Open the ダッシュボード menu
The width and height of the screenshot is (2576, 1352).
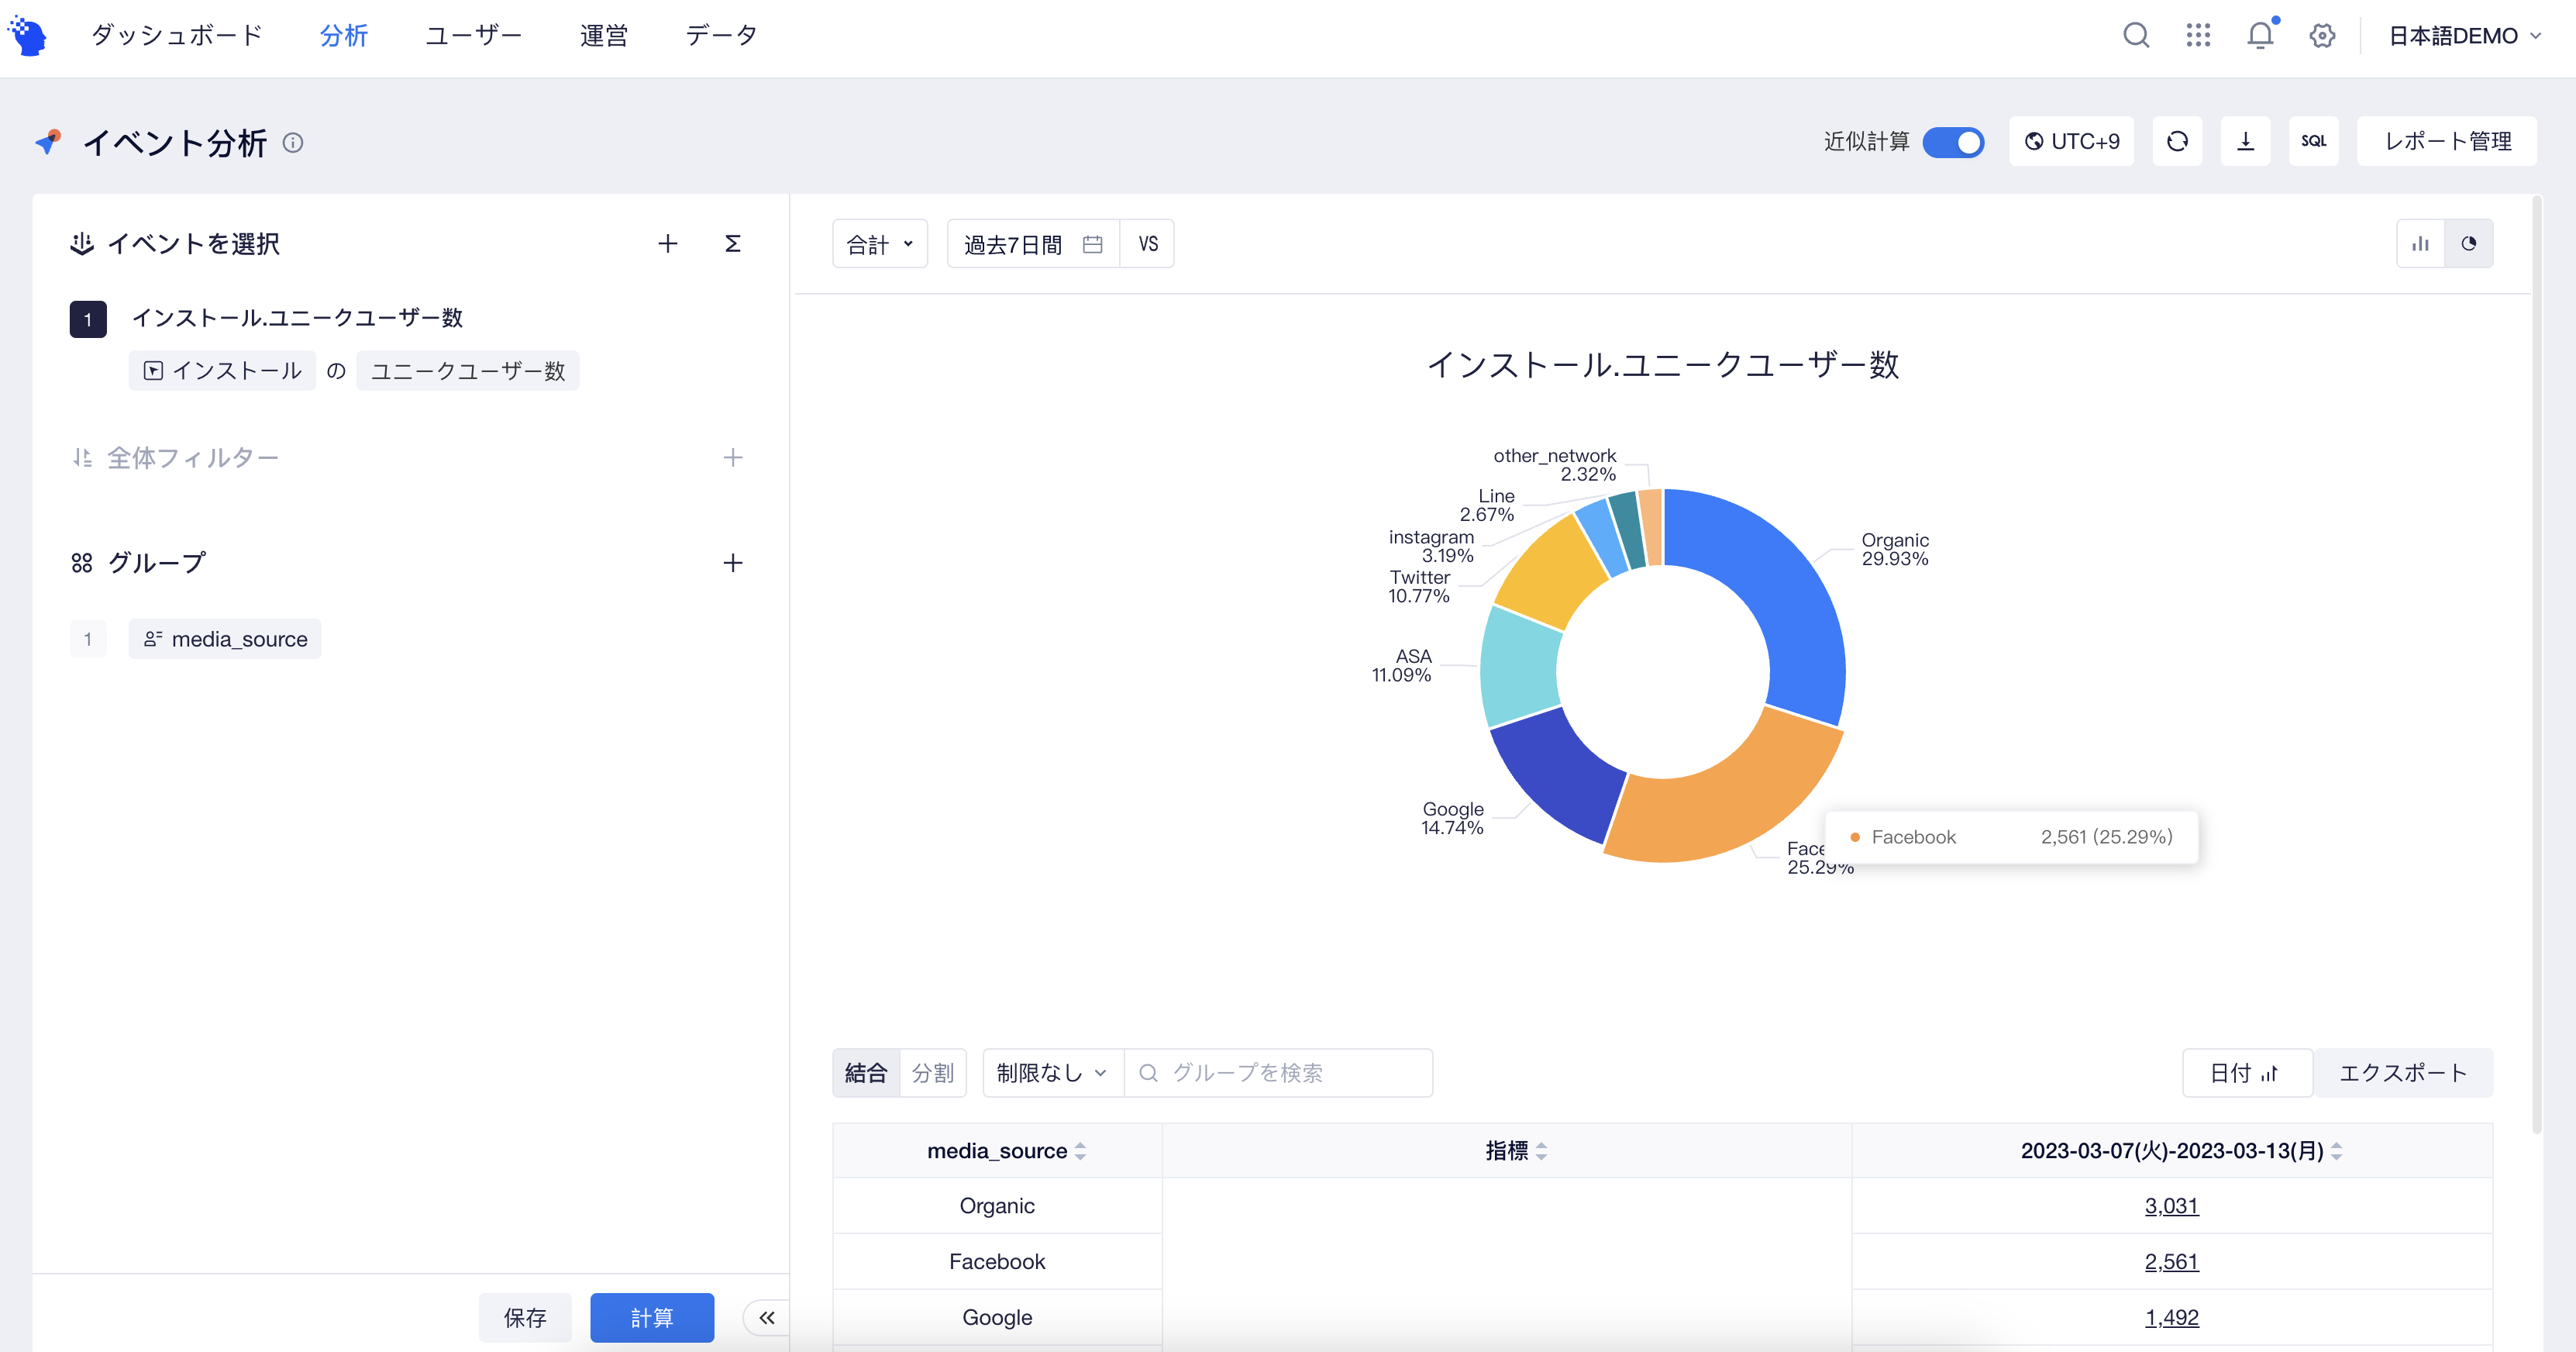click(x=177, y=36)
